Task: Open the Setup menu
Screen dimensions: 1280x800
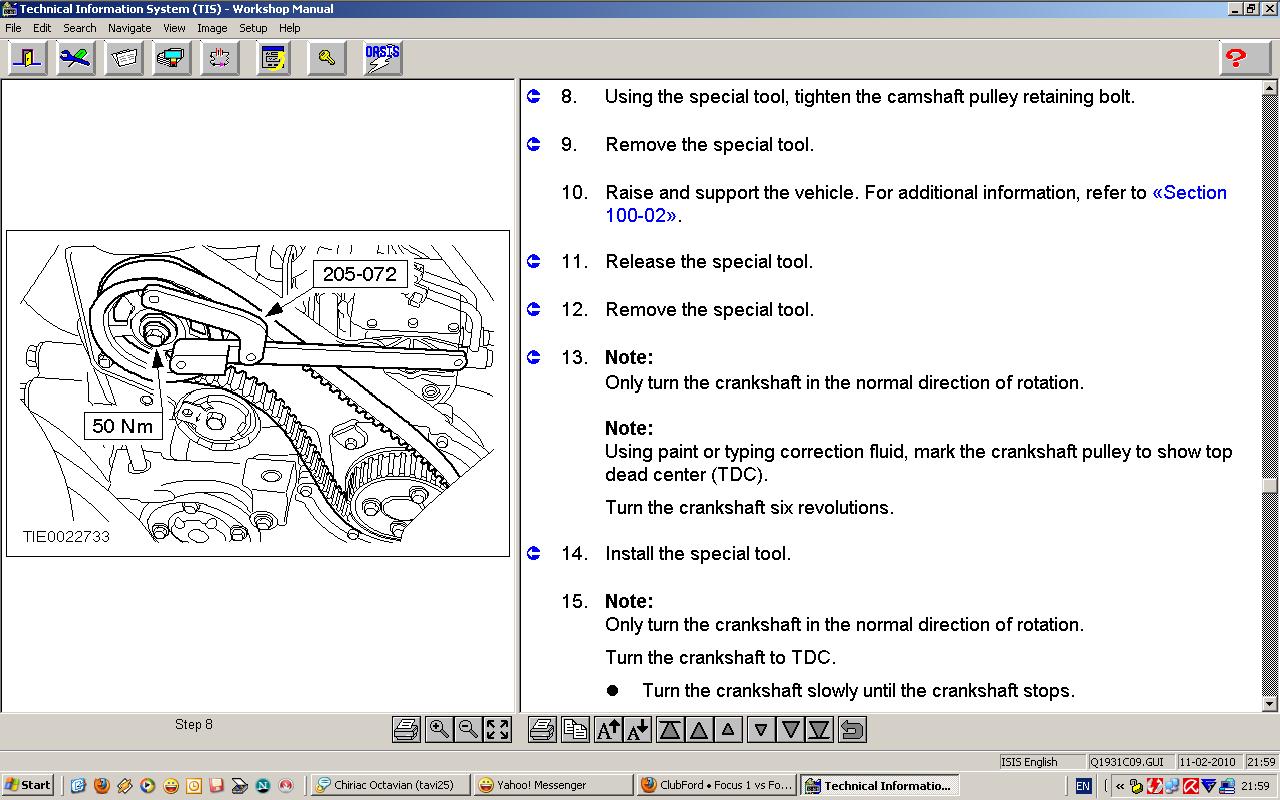Action: [x=253, y=28]
